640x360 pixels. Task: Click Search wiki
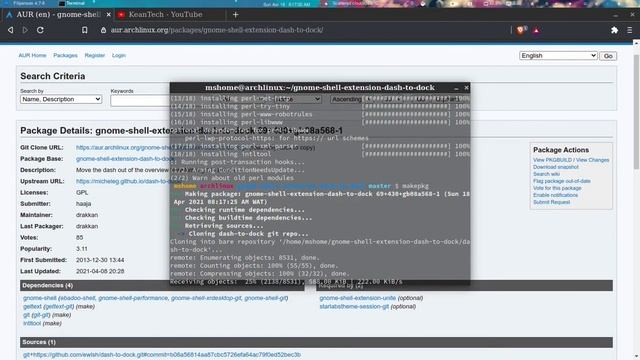tap(546, 174)
